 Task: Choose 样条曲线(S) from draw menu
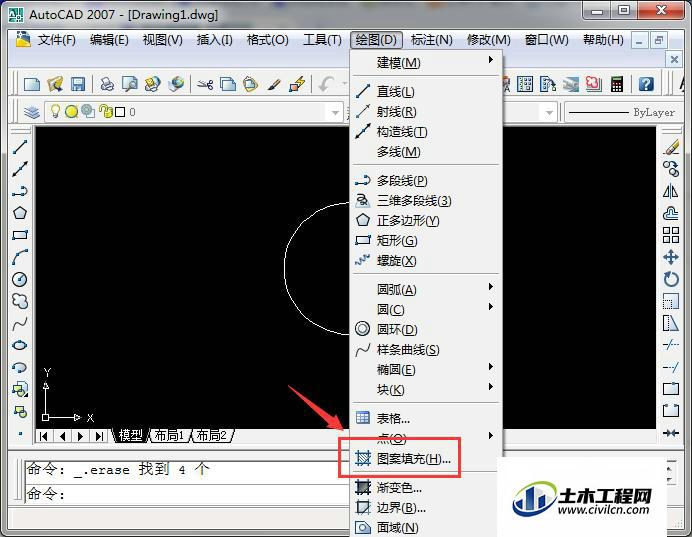pos(427,350)
